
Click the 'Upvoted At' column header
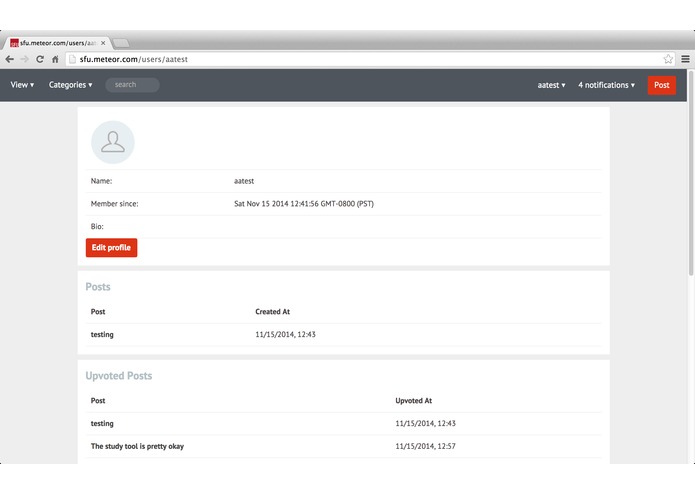pos(414,401)
